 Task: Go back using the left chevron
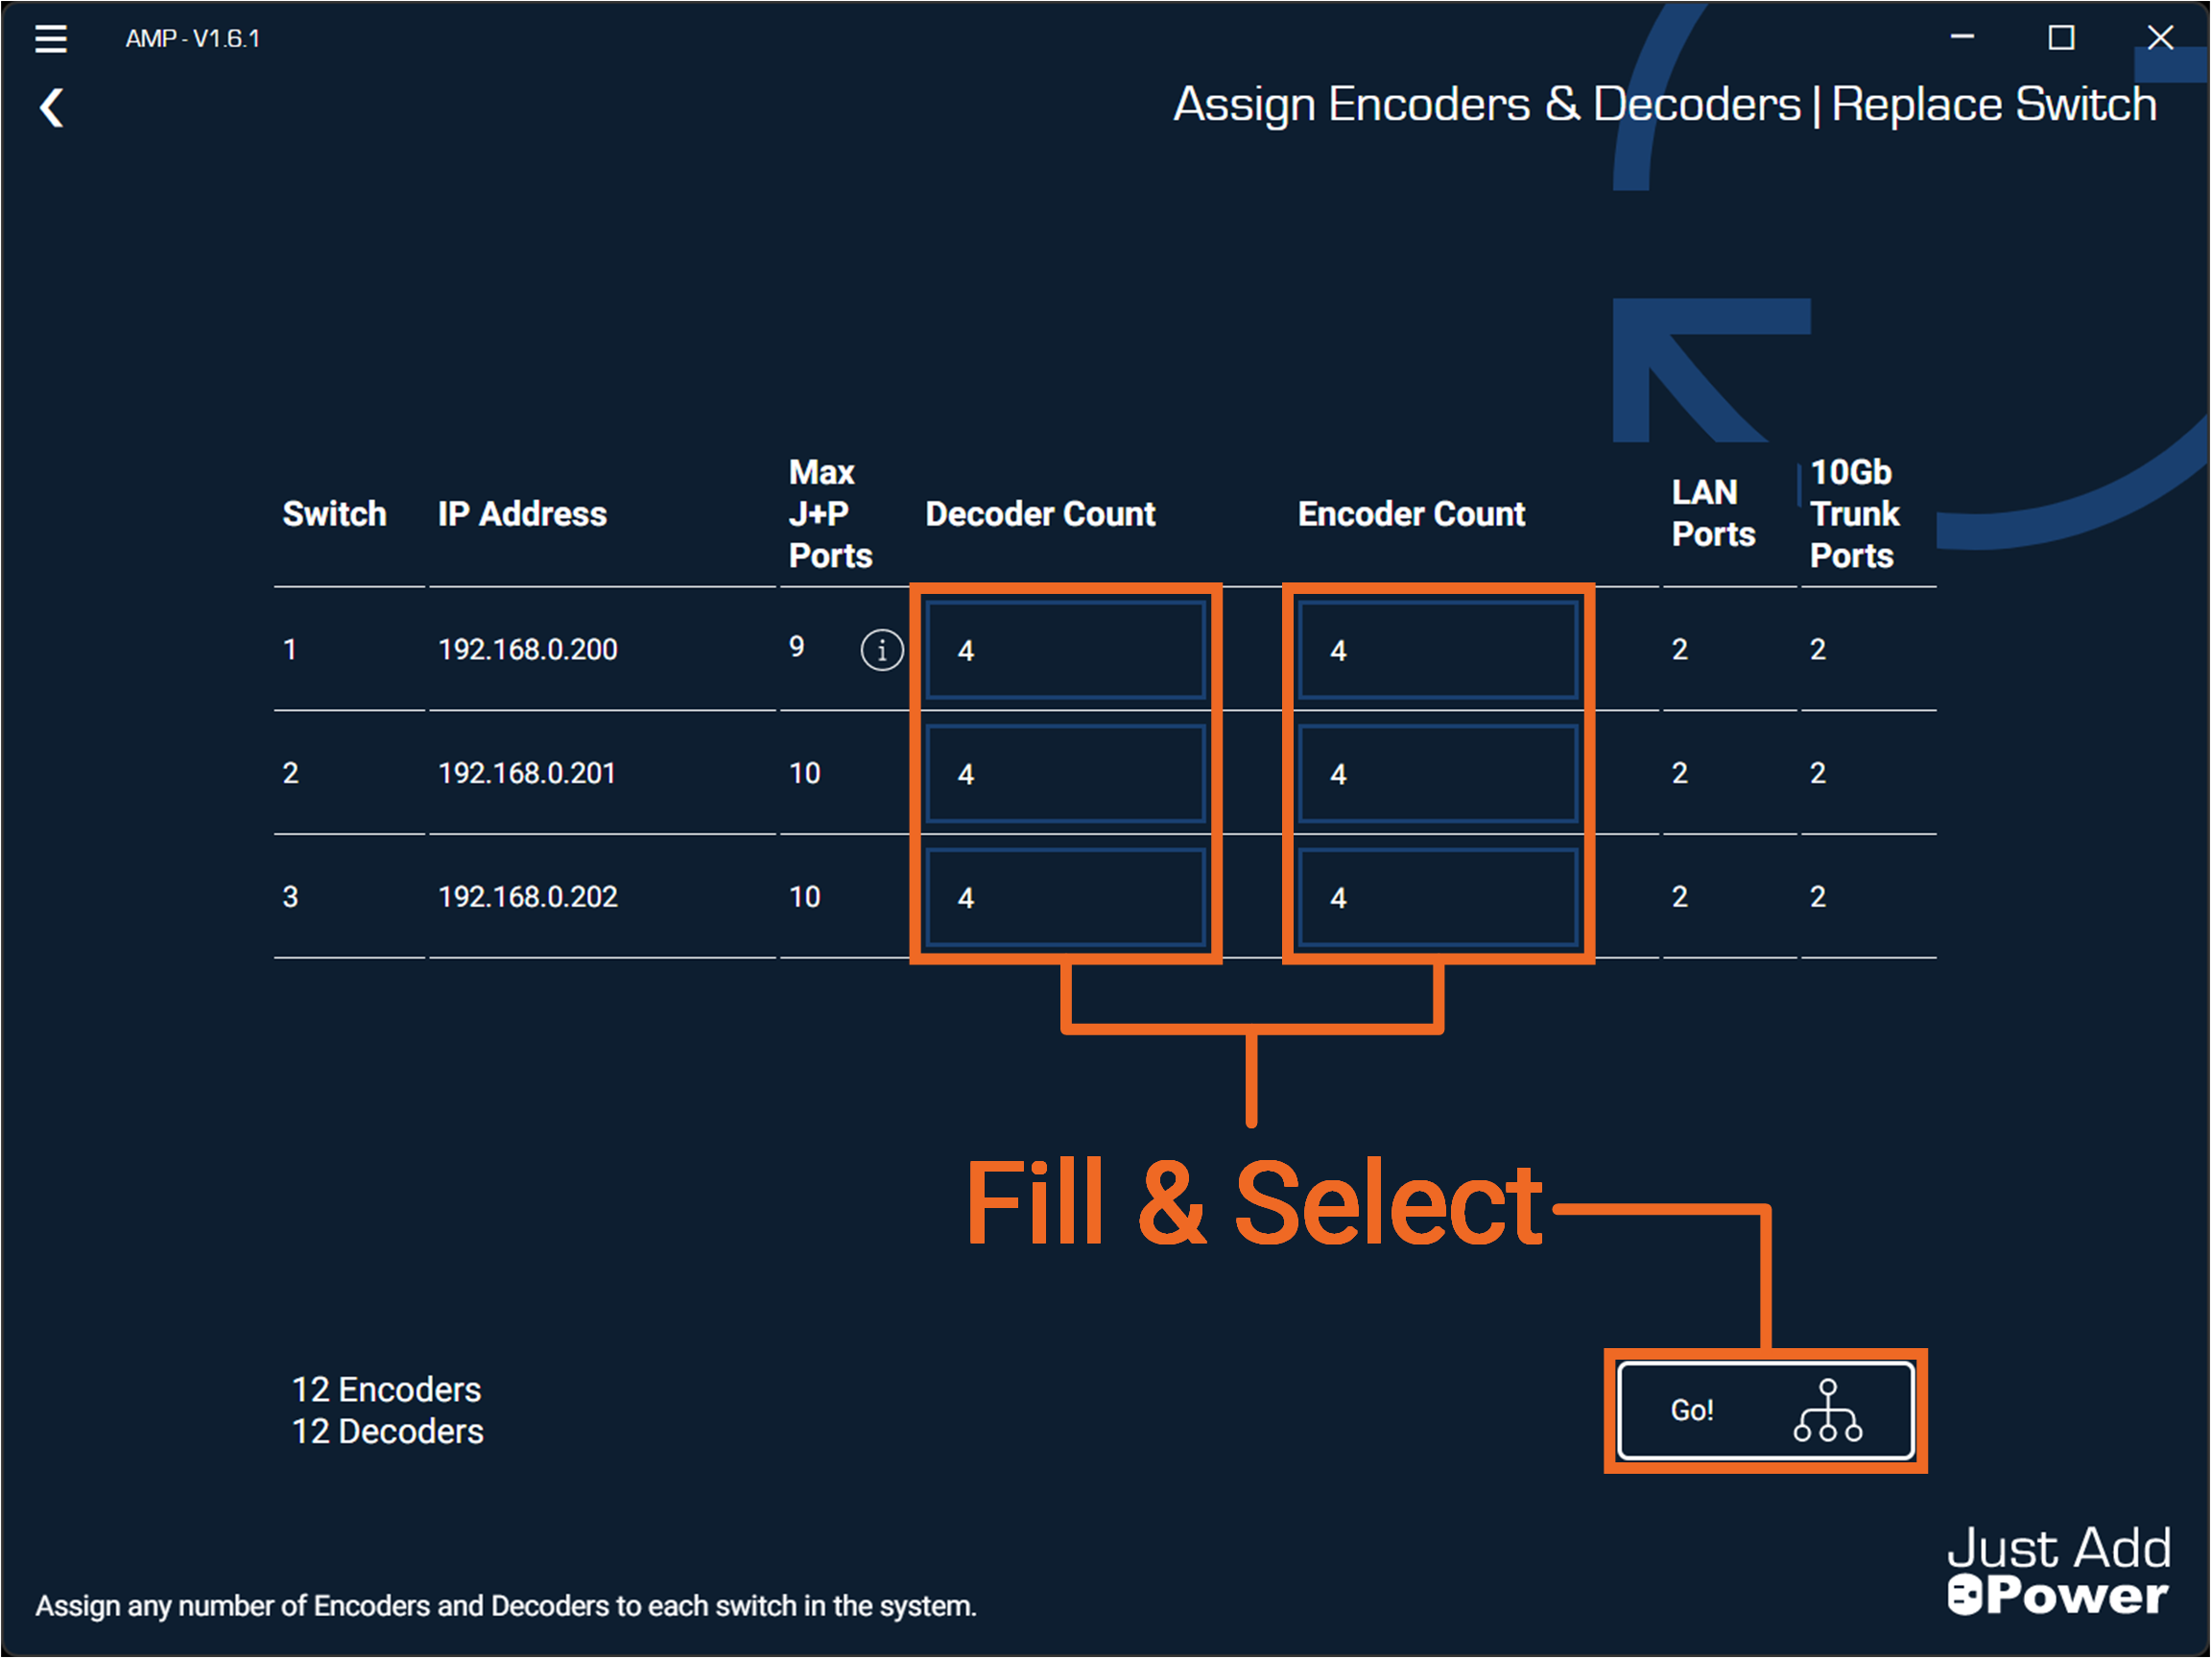point(52,107)
